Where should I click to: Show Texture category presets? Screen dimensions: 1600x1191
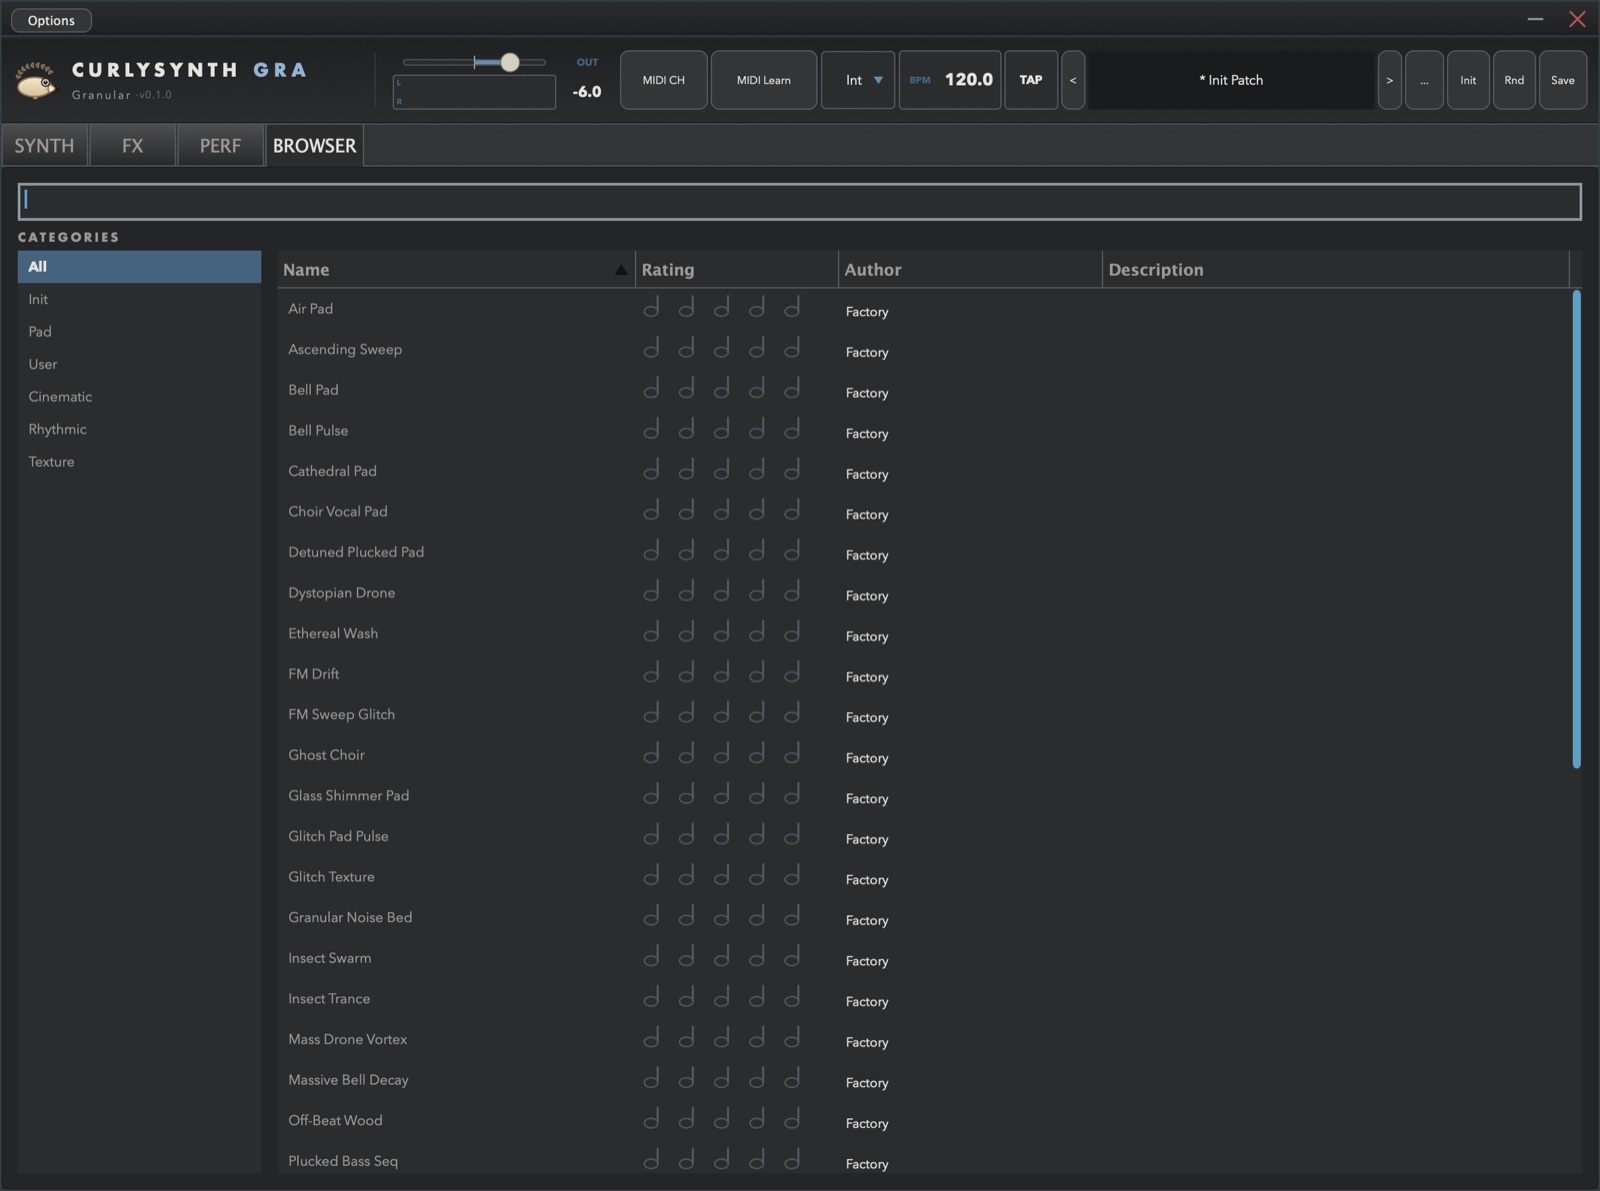coord(139,462)
